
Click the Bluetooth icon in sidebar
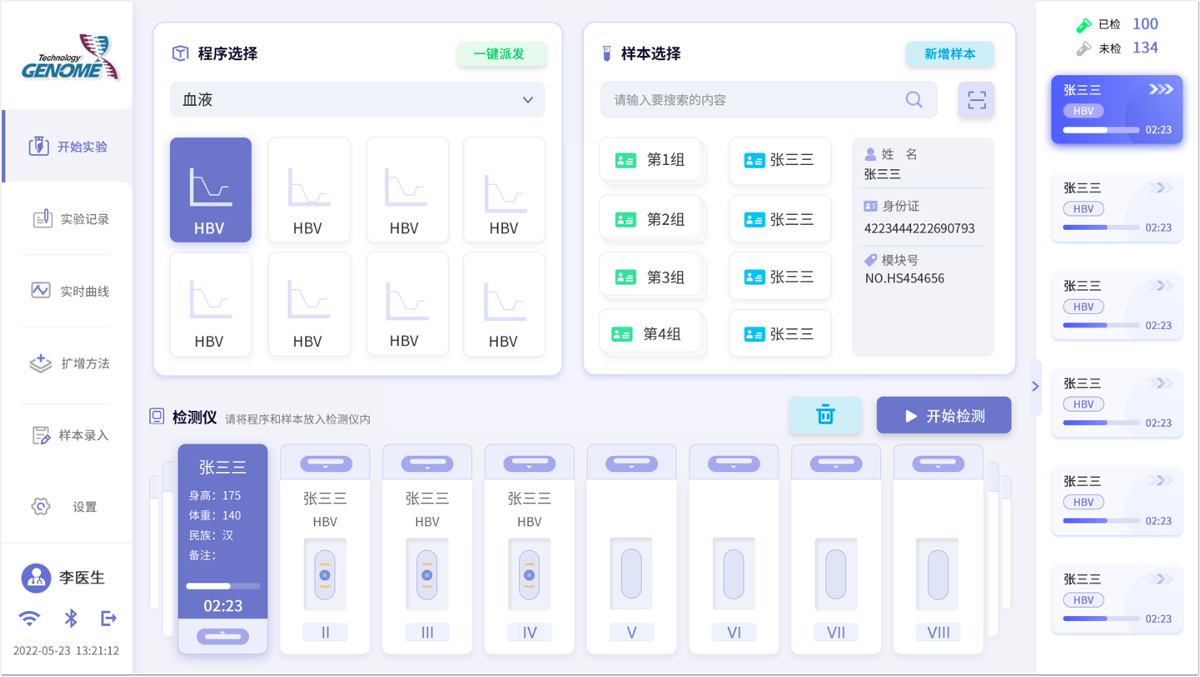coord(71,618)
